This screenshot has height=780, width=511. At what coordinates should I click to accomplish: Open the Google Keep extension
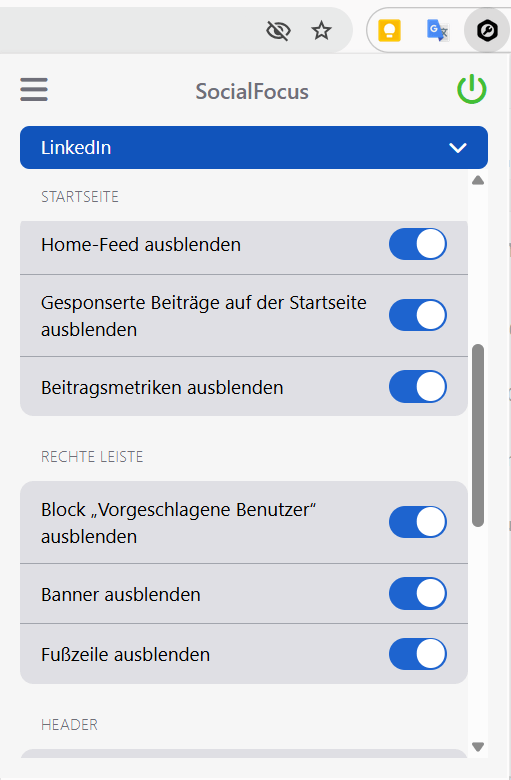tap(390, 31)
